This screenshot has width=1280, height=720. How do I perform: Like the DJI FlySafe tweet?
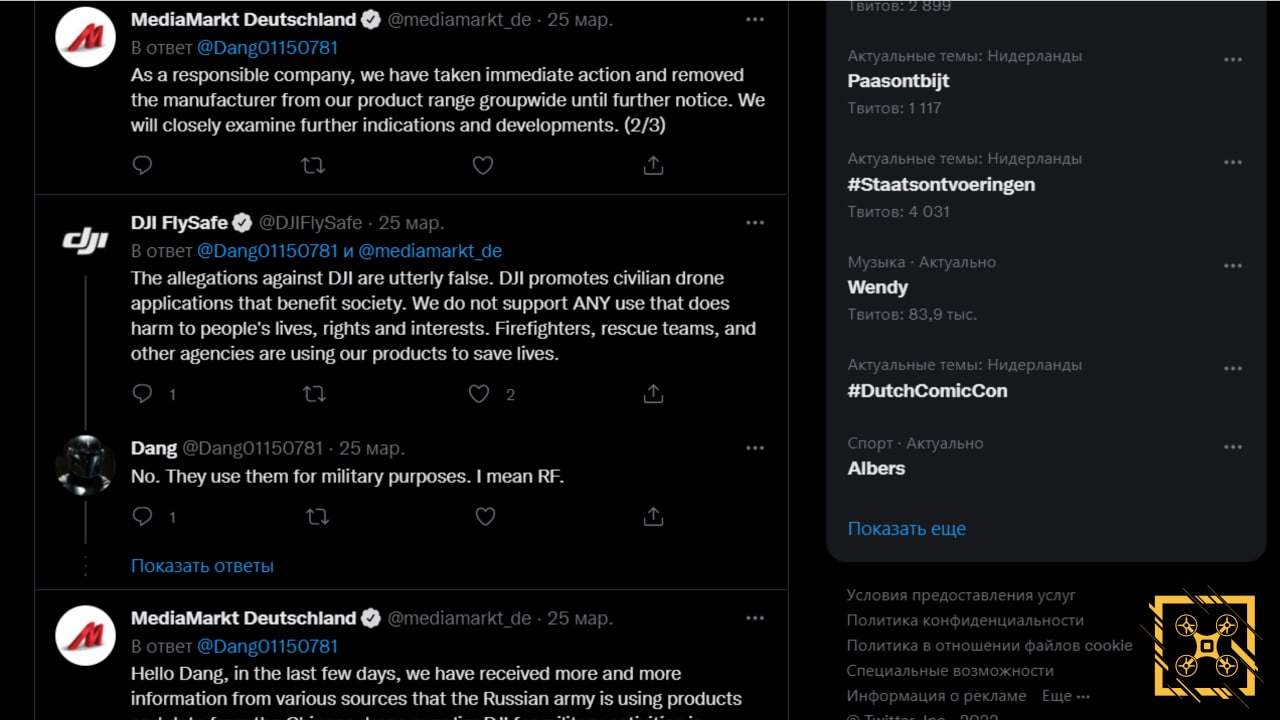(480, 394)
